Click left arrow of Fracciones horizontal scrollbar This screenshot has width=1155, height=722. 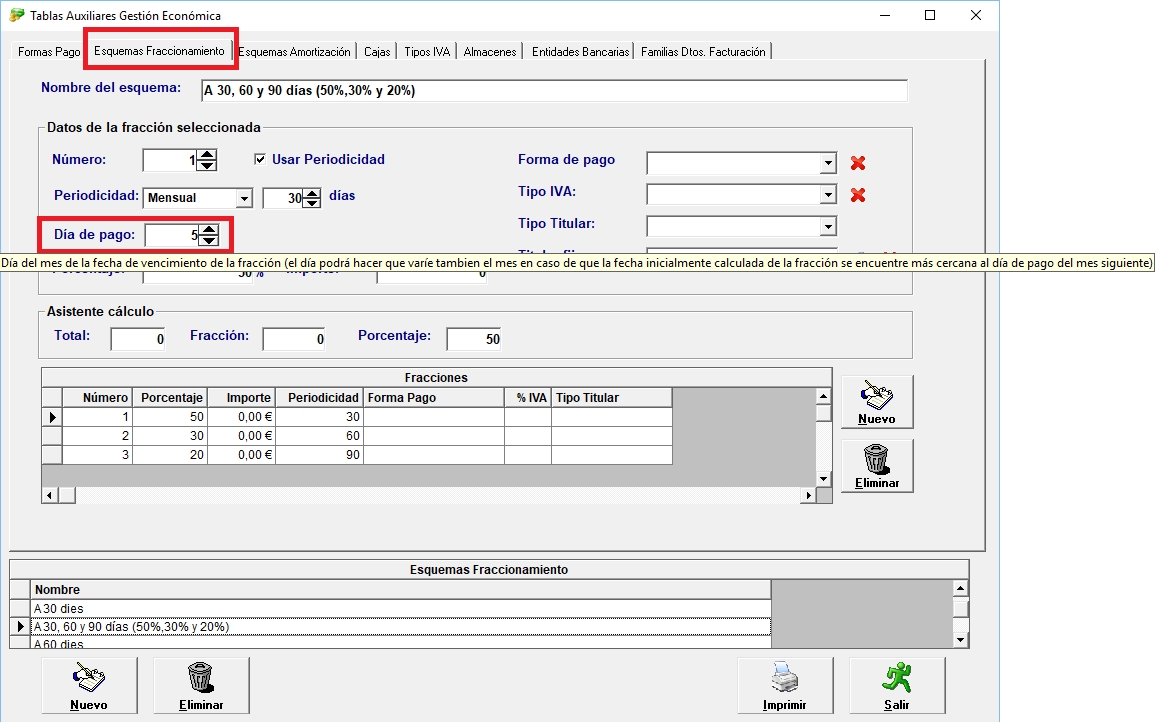49,495
